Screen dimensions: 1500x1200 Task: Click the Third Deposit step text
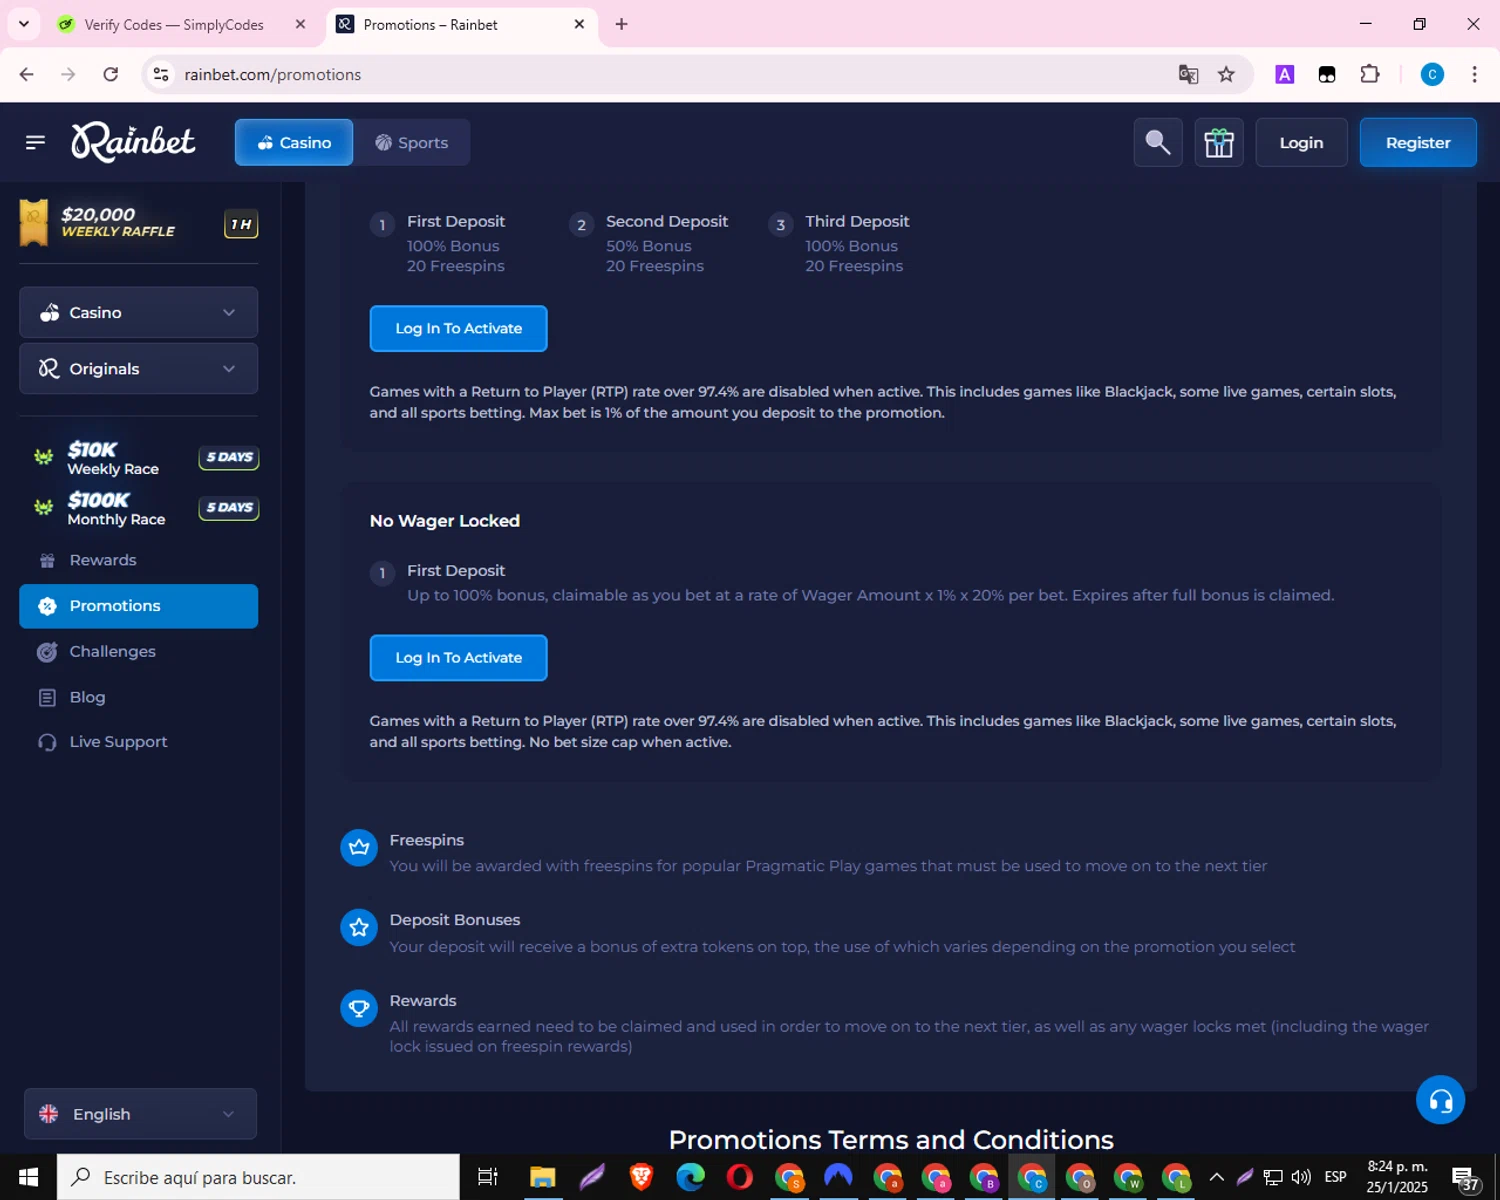click(x=857, y=221)
